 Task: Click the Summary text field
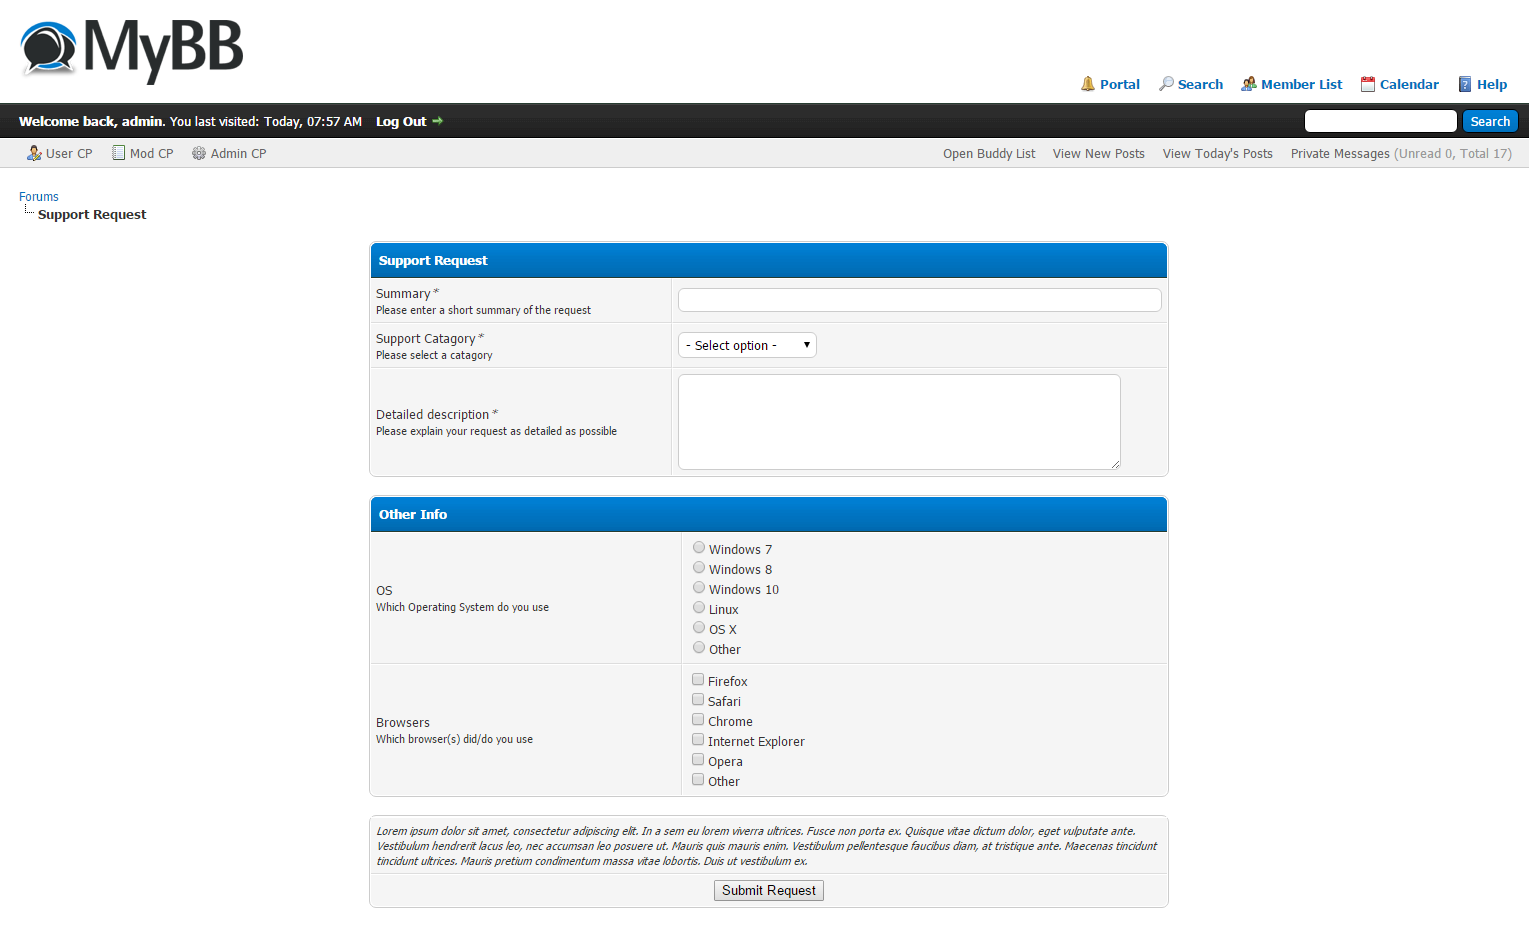point(919,300)
